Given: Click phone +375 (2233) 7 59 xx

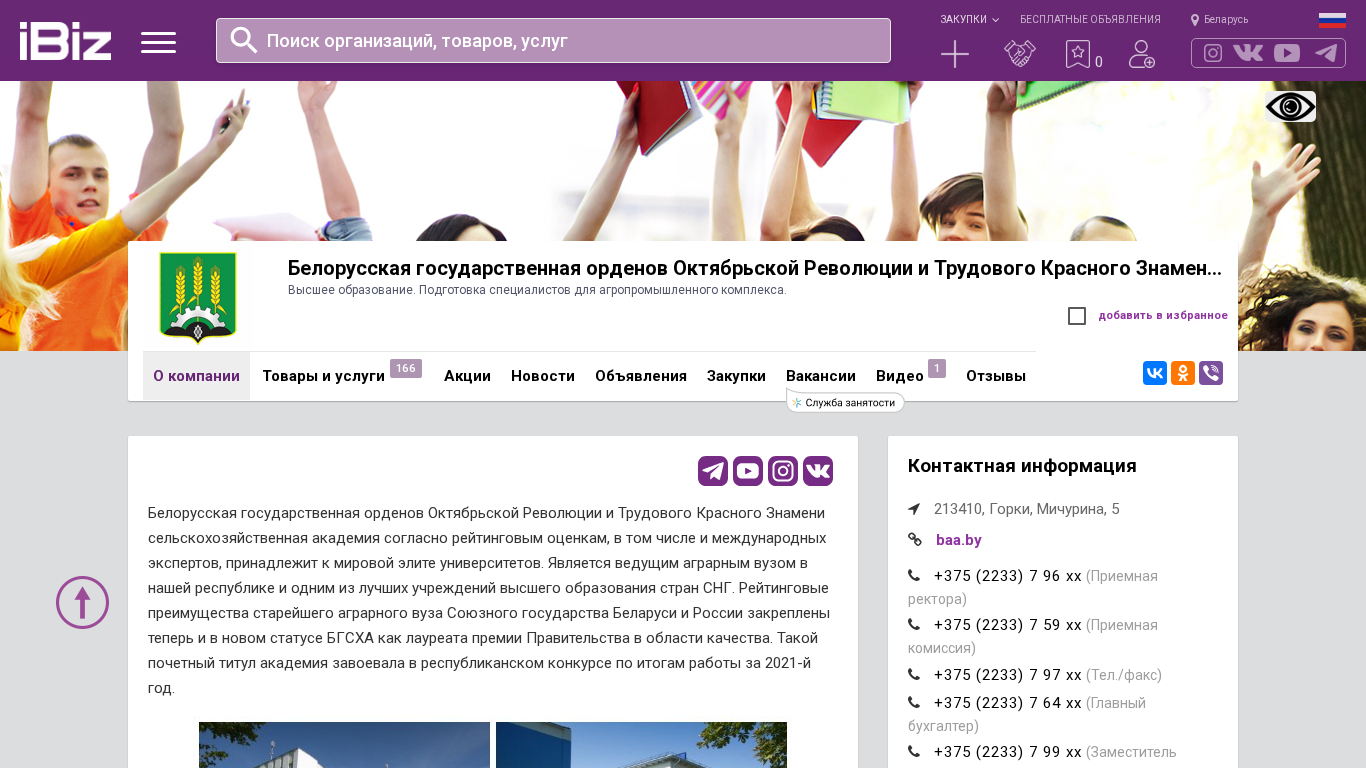Looking at the screenshot, I should 1008,625.
